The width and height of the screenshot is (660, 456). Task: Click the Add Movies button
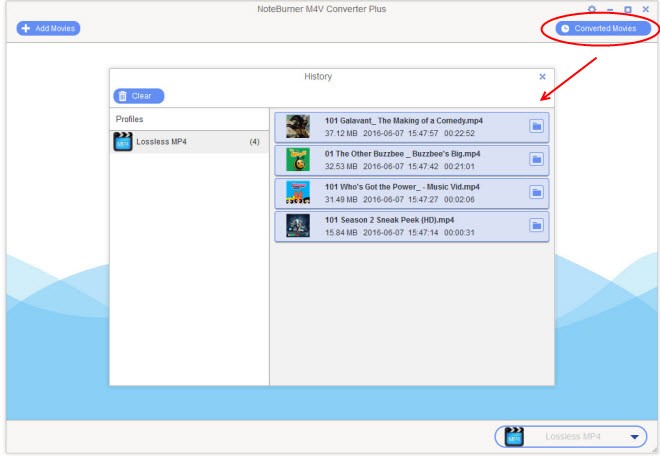click(48, 28)
